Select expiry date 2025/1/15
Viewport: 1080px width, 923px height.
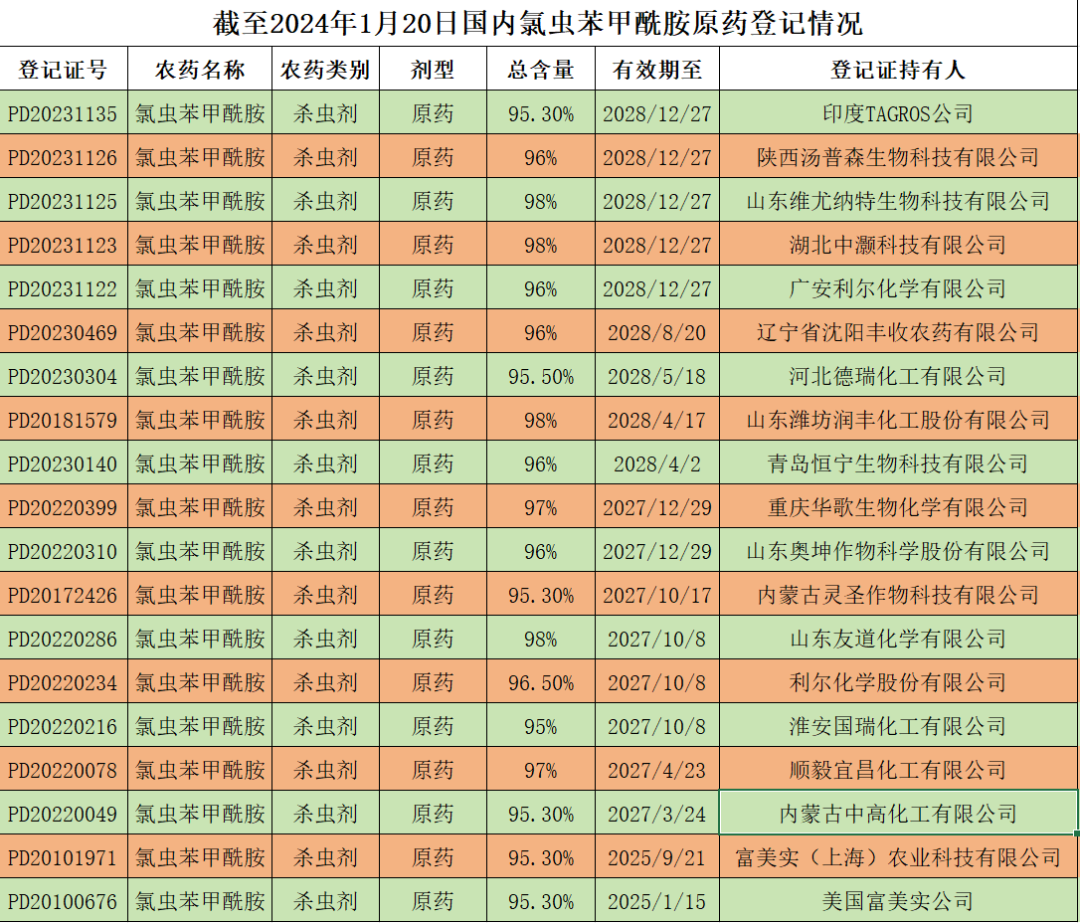pyautogui.click(x=657, y=900)
